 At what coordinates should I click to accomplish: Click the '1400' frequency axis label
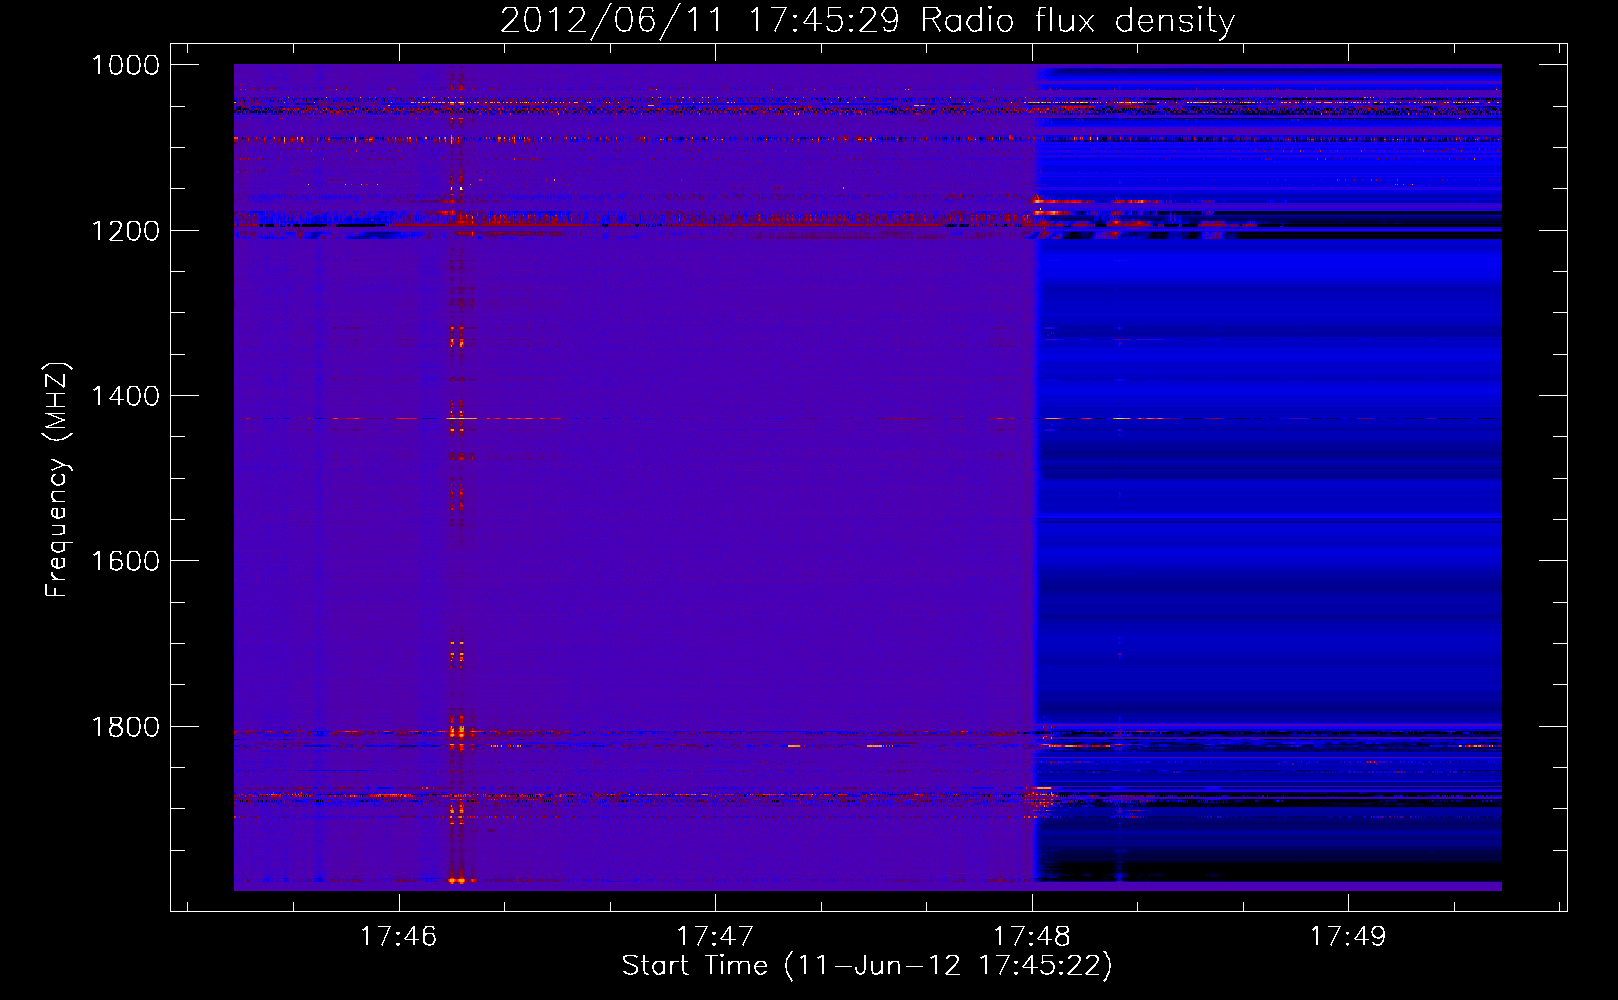point(125,396)
